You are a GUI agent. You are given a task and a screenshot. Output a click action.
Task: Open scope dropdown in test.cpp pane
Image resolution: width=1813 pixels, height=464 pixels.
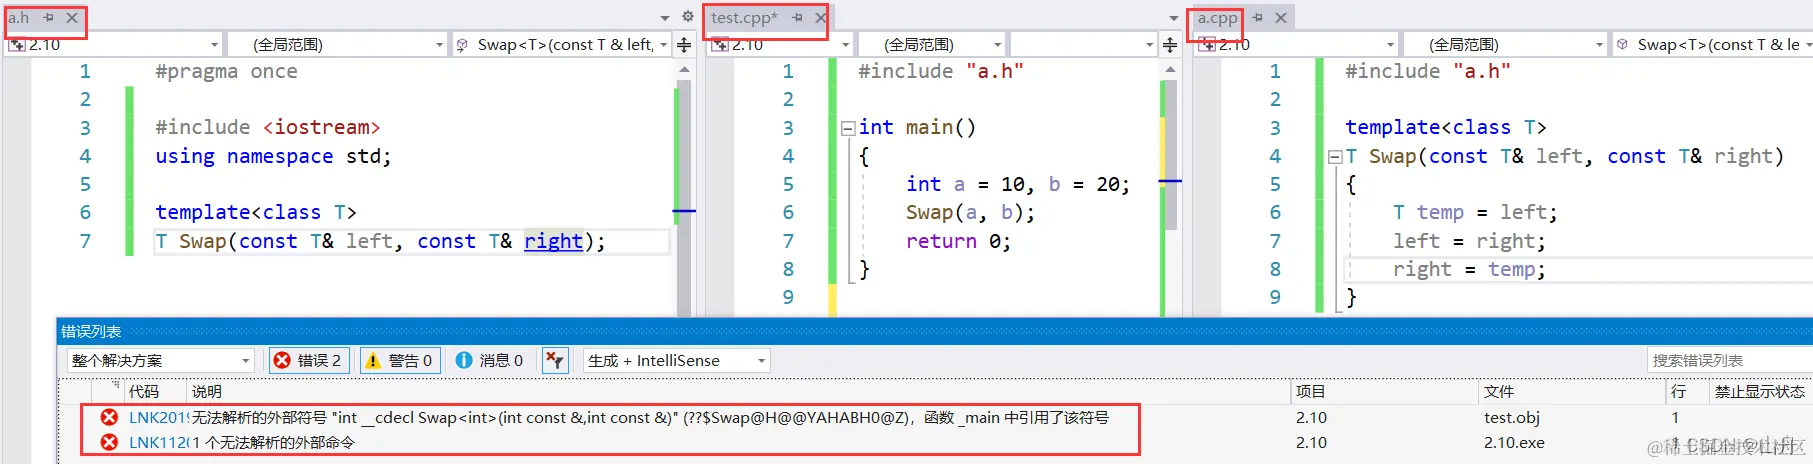[931, 45]
